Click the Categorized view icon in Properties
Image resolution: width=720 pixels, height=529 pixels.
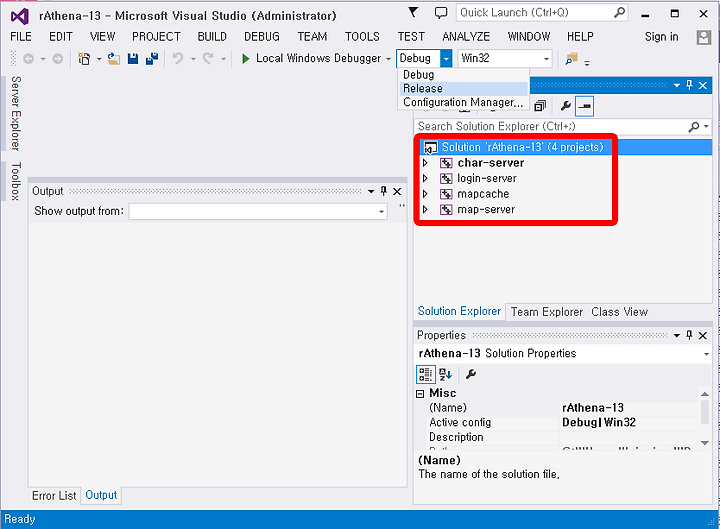pos(425,374)
